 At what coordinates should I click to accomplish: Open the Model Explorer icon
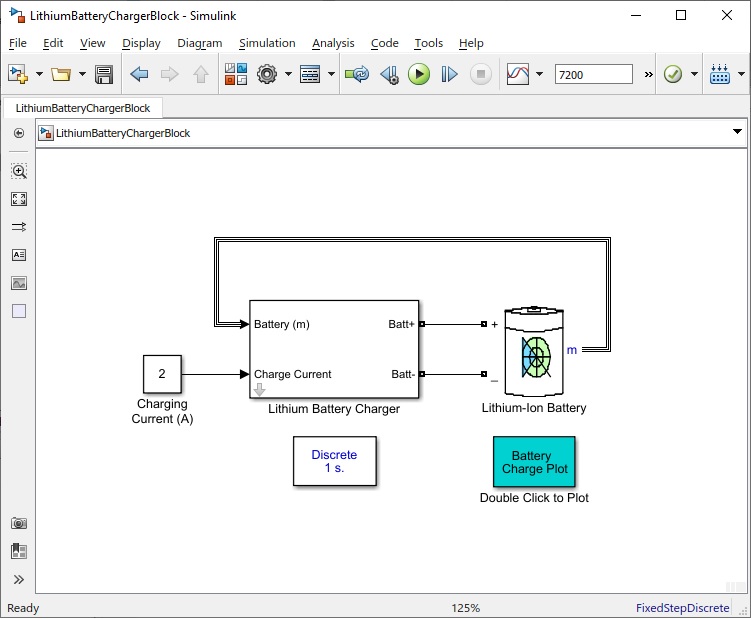(x=310, y=74)
